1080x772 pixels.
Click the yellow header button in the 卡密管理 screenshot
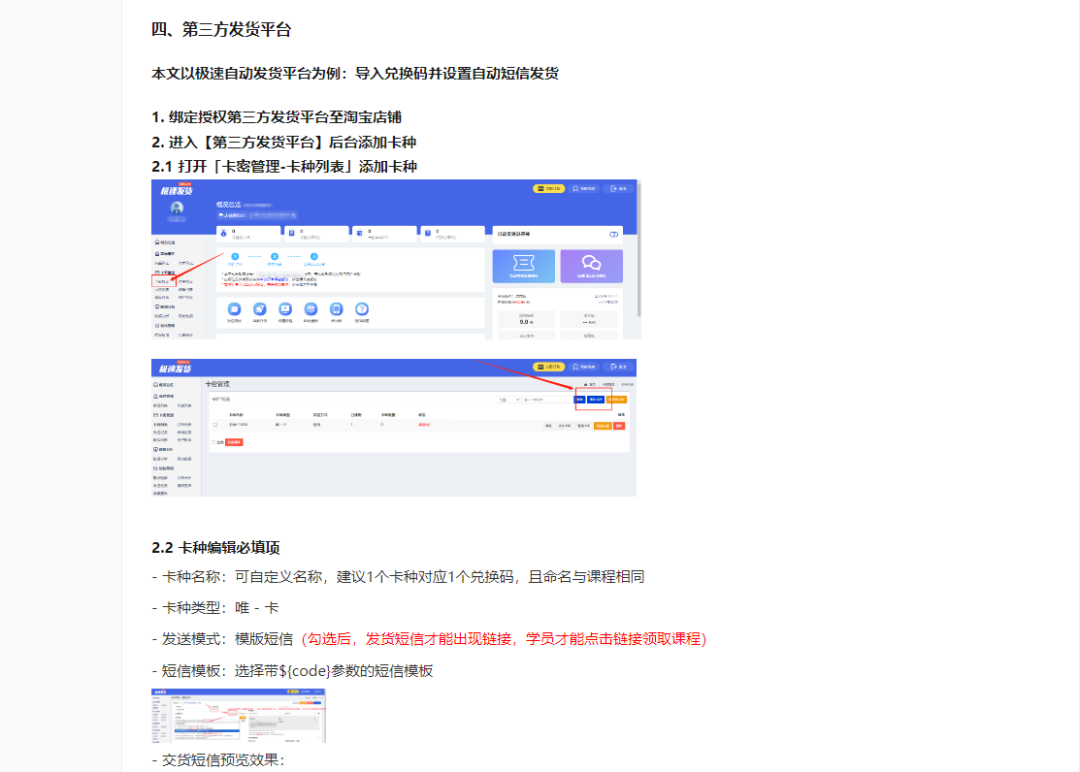click(549, 367)
